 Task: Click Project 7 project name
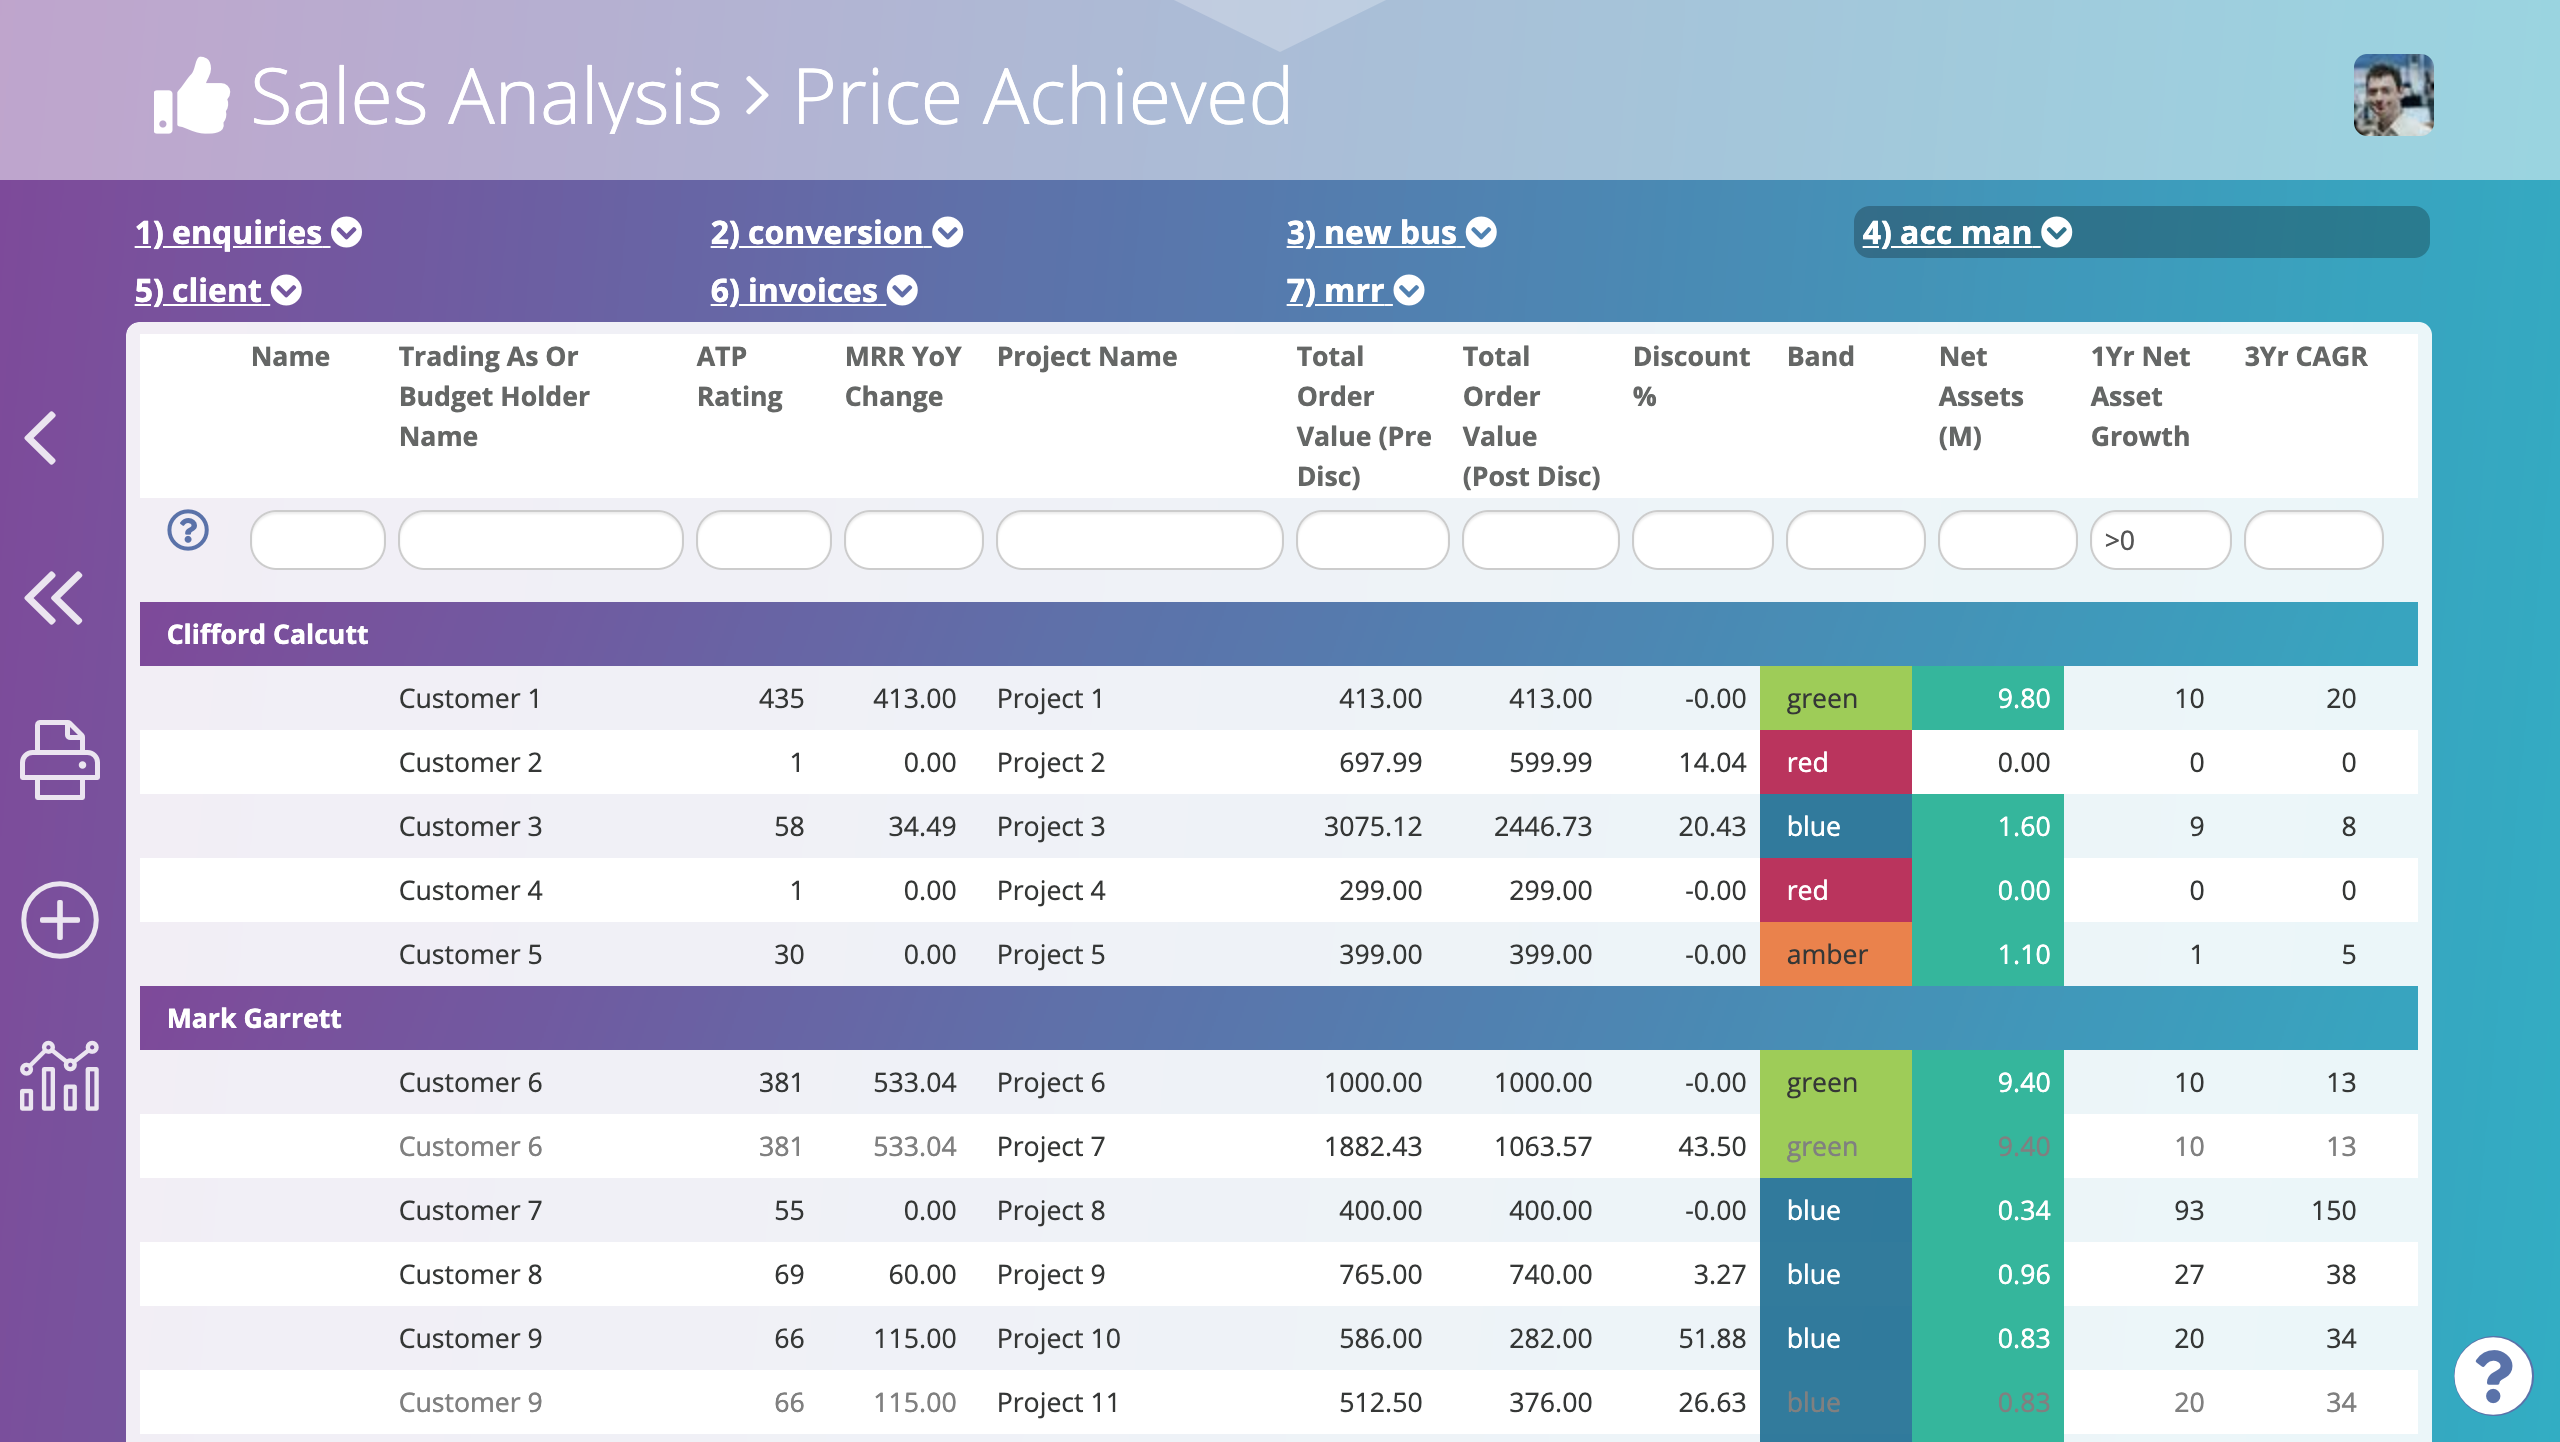(1051, 1146)
